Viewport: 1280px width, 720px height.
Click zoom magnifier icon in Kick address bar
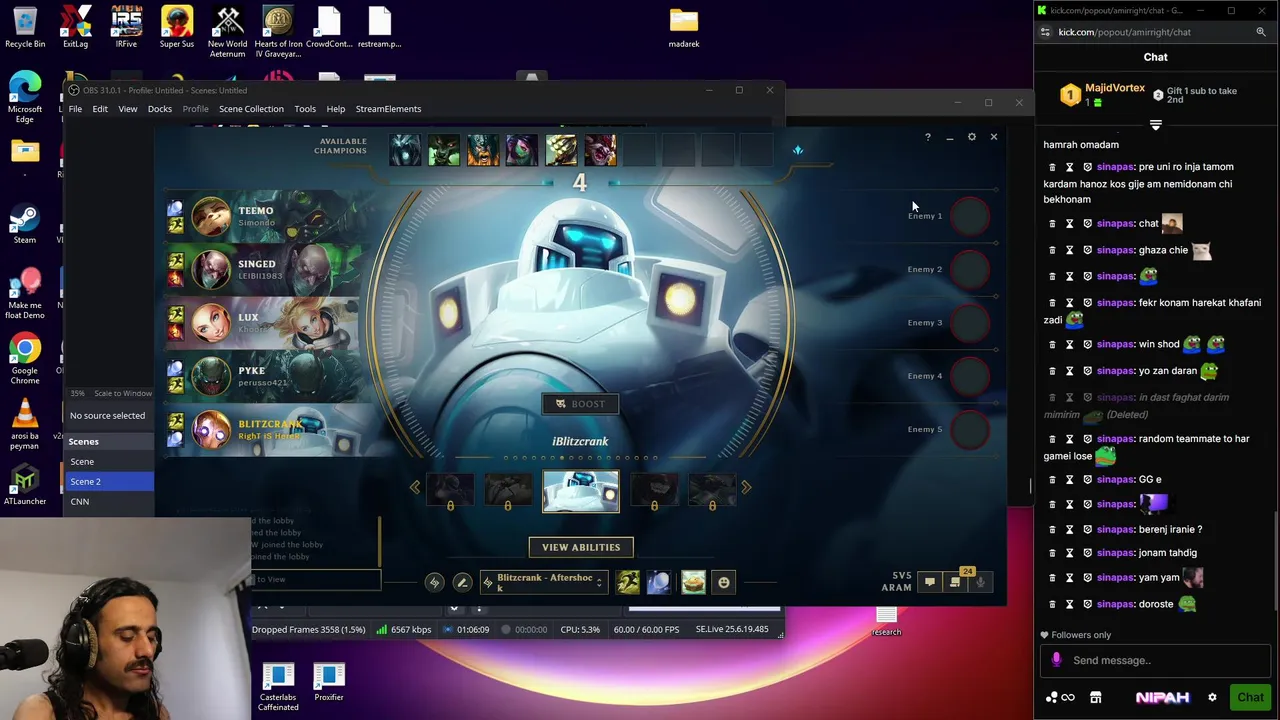pos(1261,32)
